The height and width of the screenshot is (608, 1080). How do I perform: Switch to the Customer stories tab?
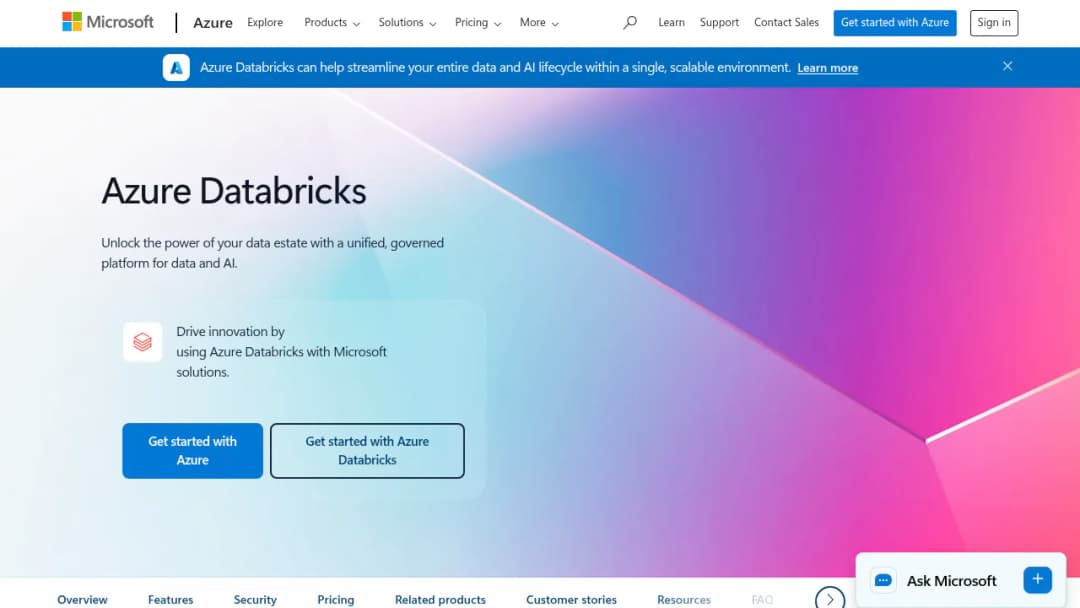coord(571,600)
